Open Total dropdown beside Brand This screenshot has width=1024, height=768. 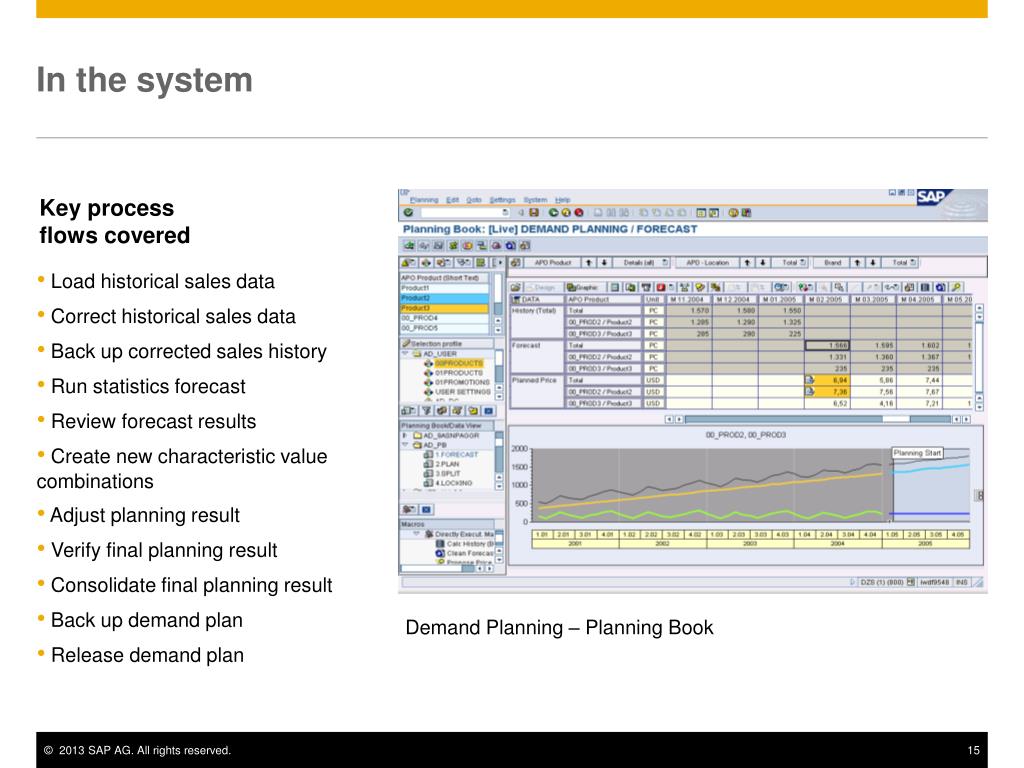pos(901,263)
